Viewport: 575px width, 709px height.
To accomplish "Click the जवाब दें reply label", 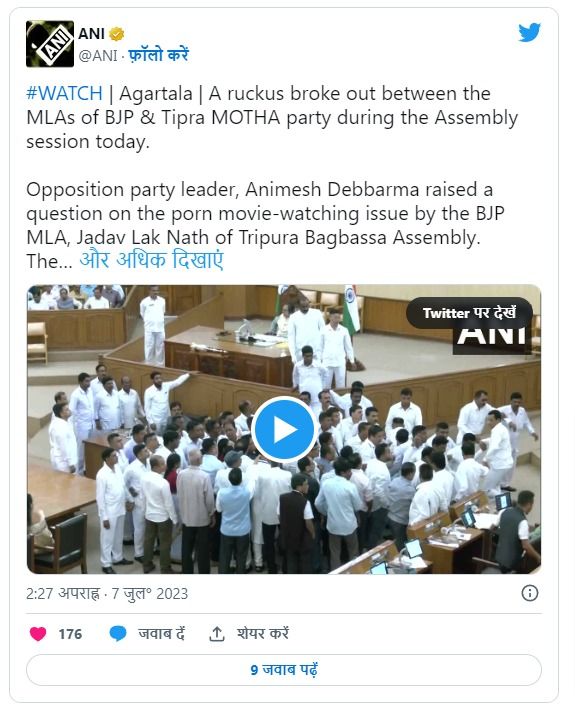I will pos(162,633).
